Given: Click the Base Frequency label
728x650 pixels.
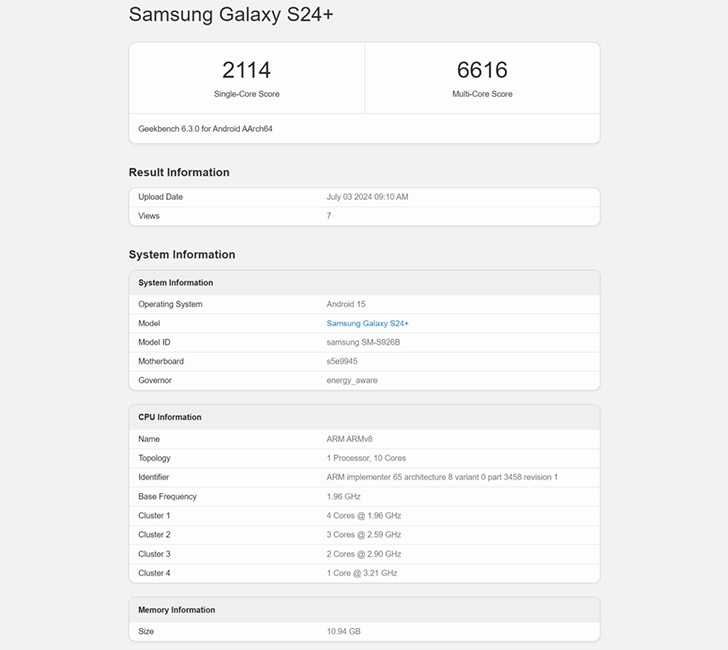Looking at the screenshot, I should [x=167, y=496].
